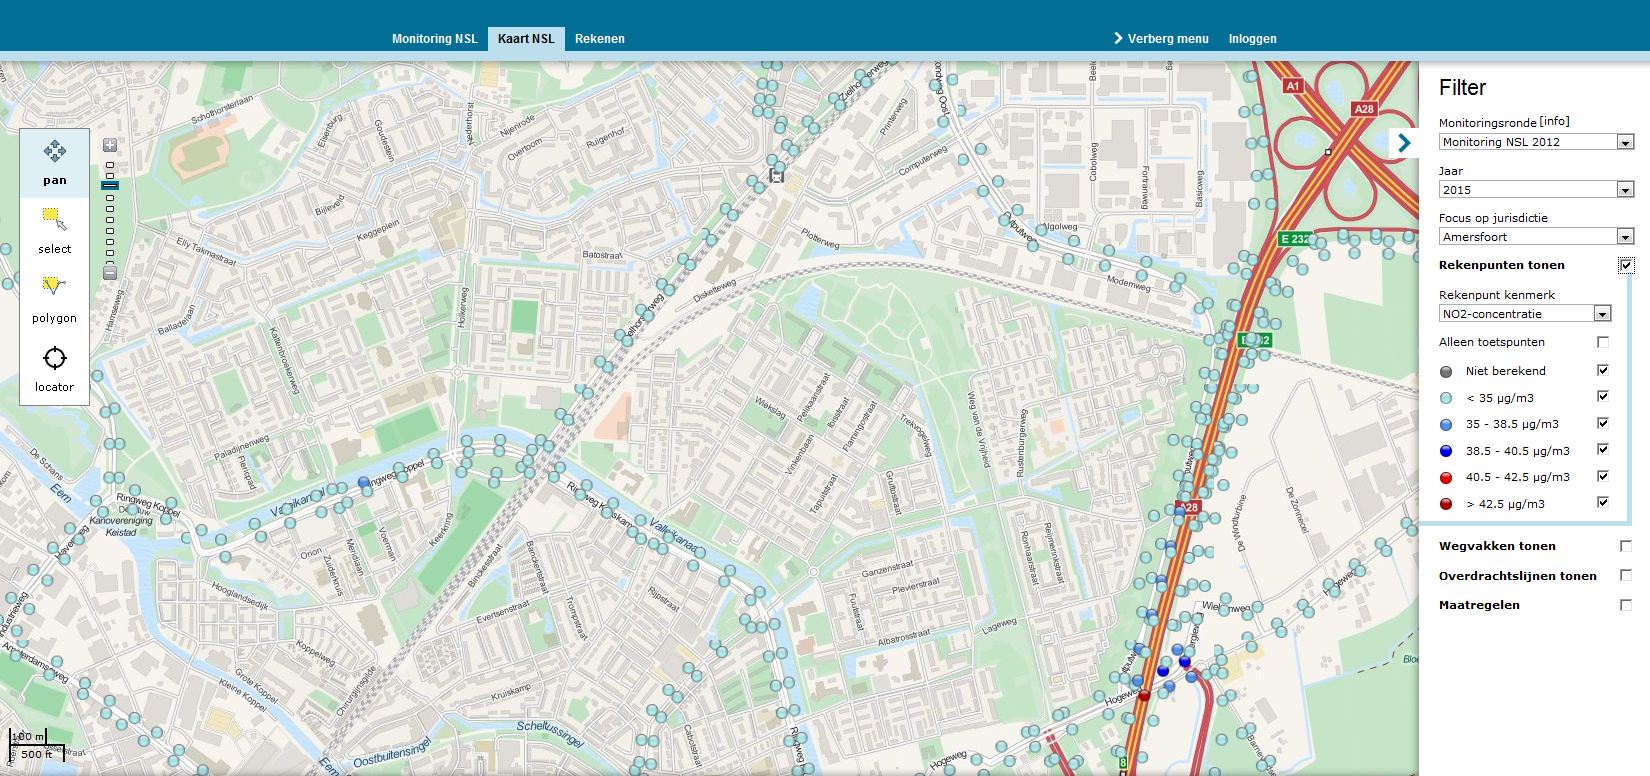Click the green exit 8 marker
This screenshot has height=776, width=1650.
coord(1123,763)
